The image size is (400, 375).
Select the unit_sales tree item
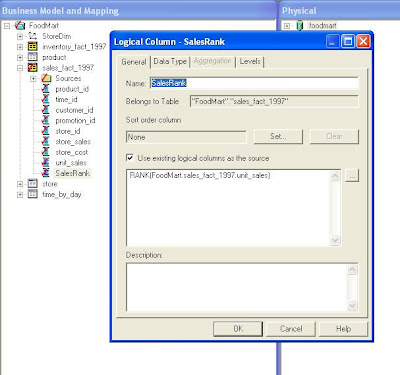[71, 163]
